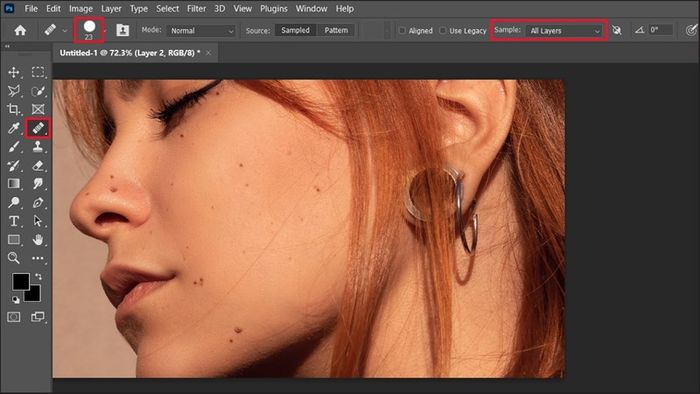
Task: Select the Clone Stamp tool
Action: coord(38,147)
